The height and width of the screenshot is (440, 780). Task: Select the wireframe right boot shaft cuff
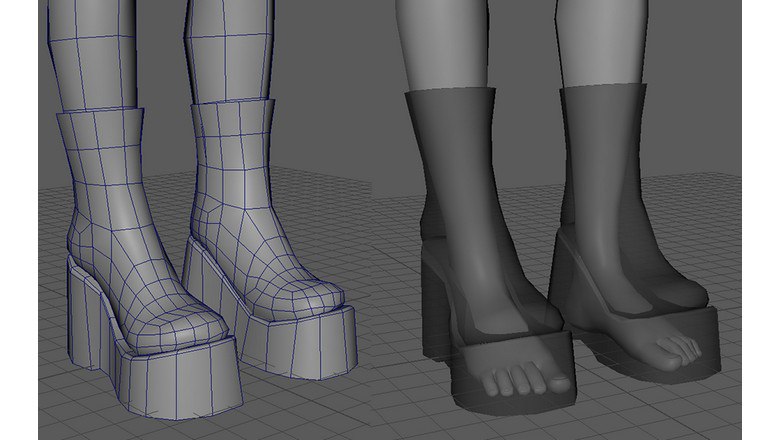[x=233, y=118]
